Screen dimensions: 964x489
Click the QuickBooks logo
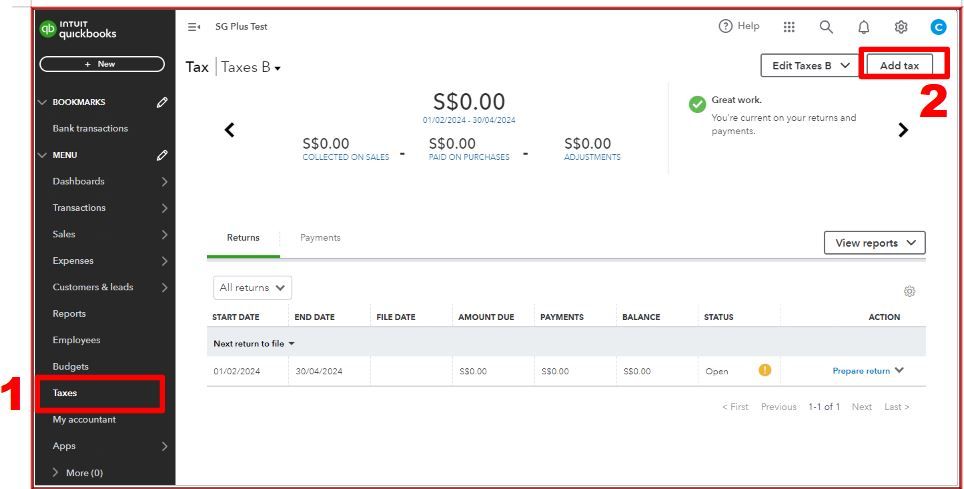pyautogui.click(x=78, y=30)
